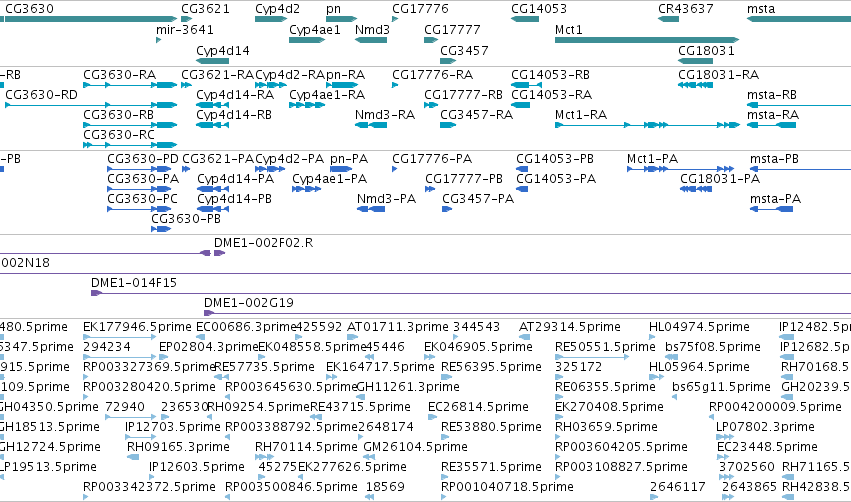Click the Cyp4ae1-PA protein label

pos(329,179)
